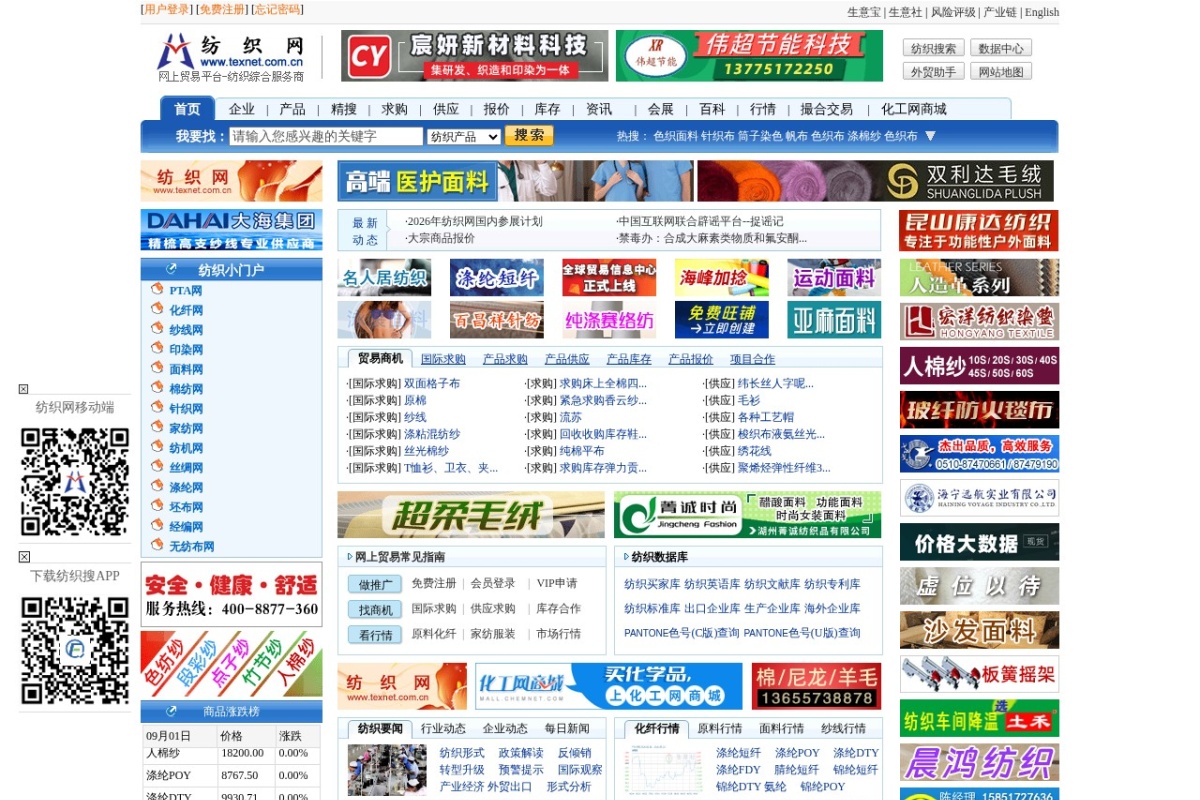Click the 找商机 button
Screen dimensions: 1200x800
click(x=375, y=609)
